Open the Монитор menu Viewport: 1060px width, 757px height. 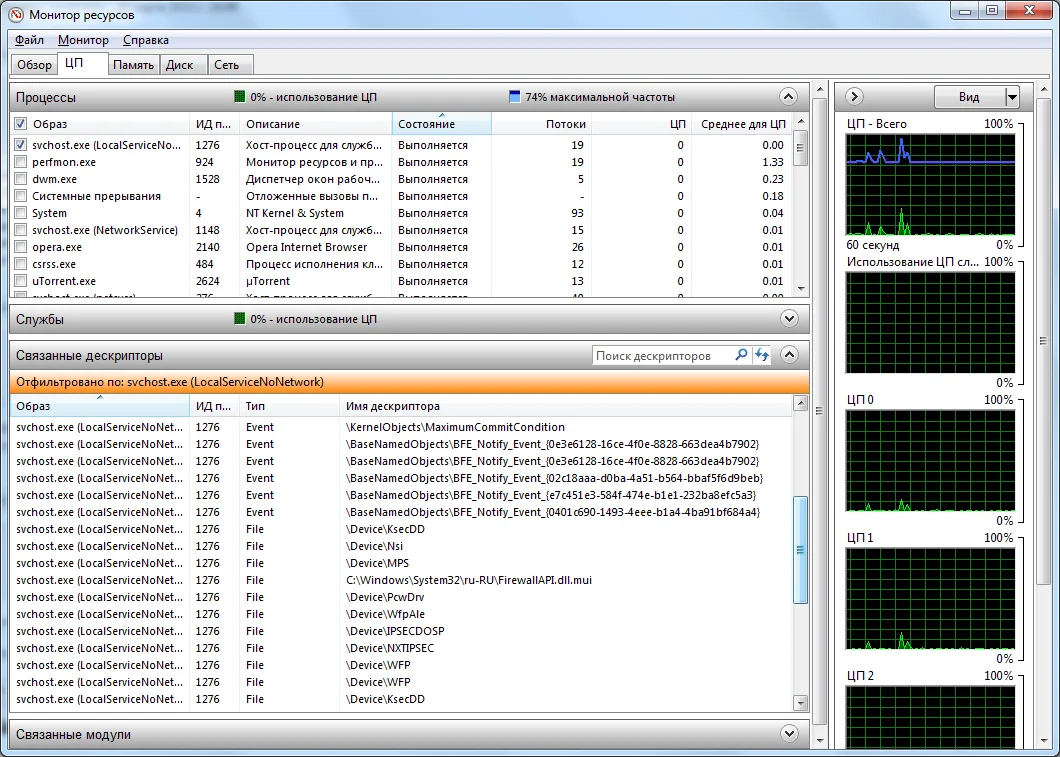pyautogui.click(x=83, y=40)
